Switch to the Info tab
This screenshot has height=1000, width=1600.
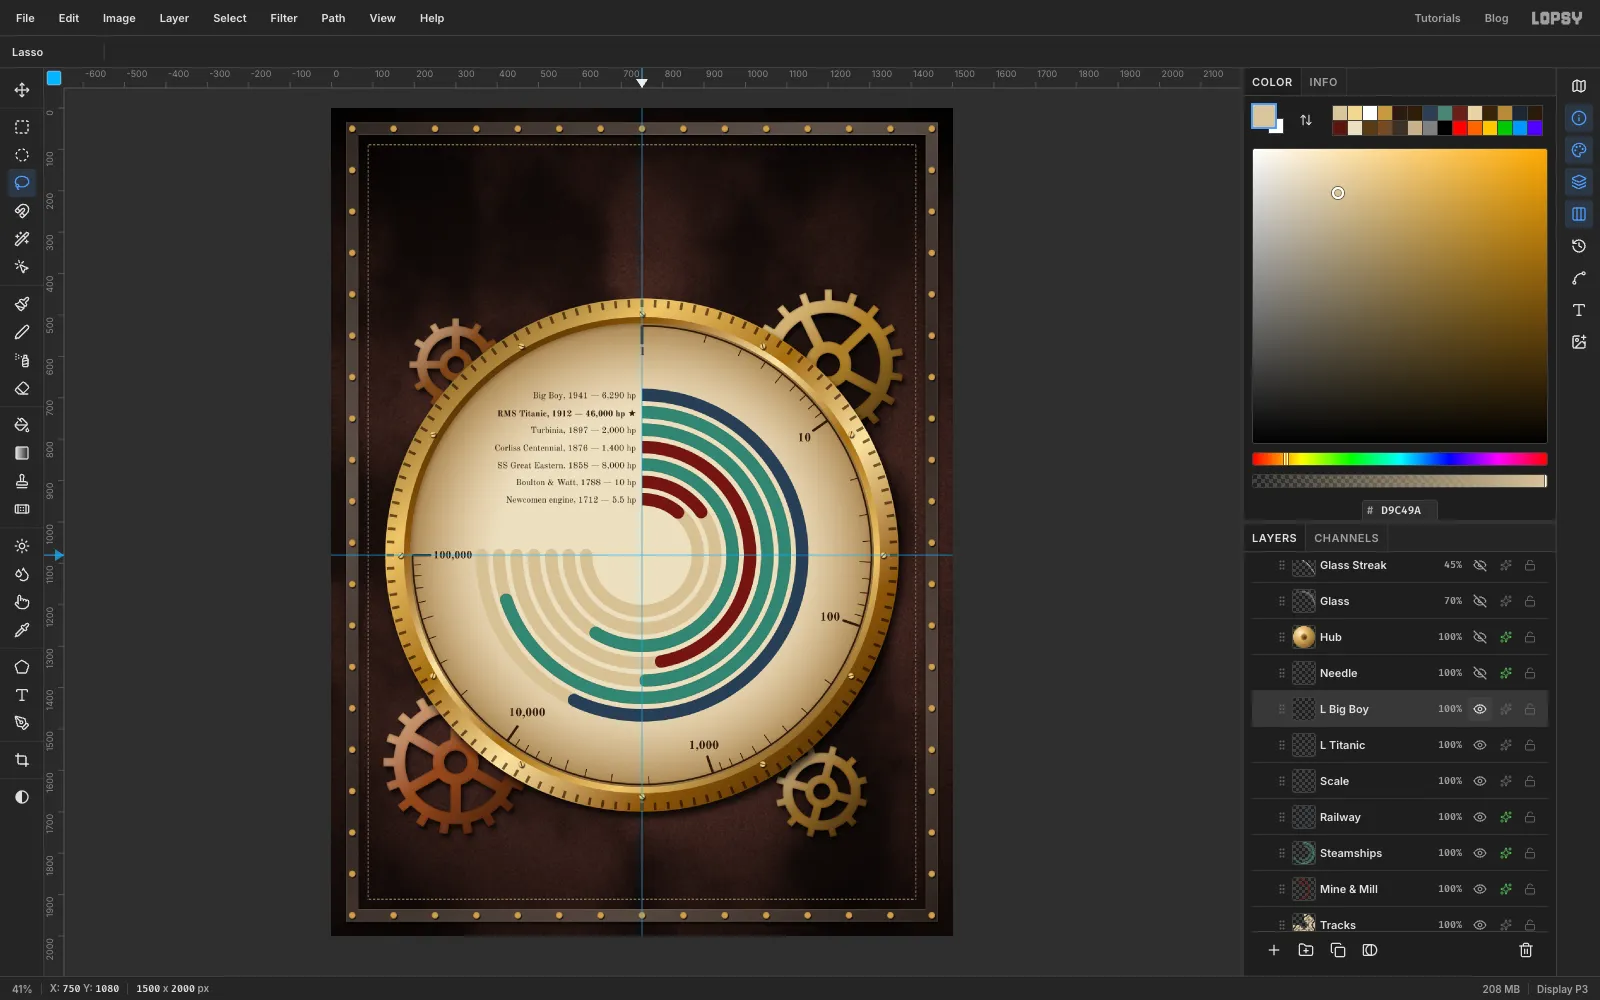[1323, 82]
